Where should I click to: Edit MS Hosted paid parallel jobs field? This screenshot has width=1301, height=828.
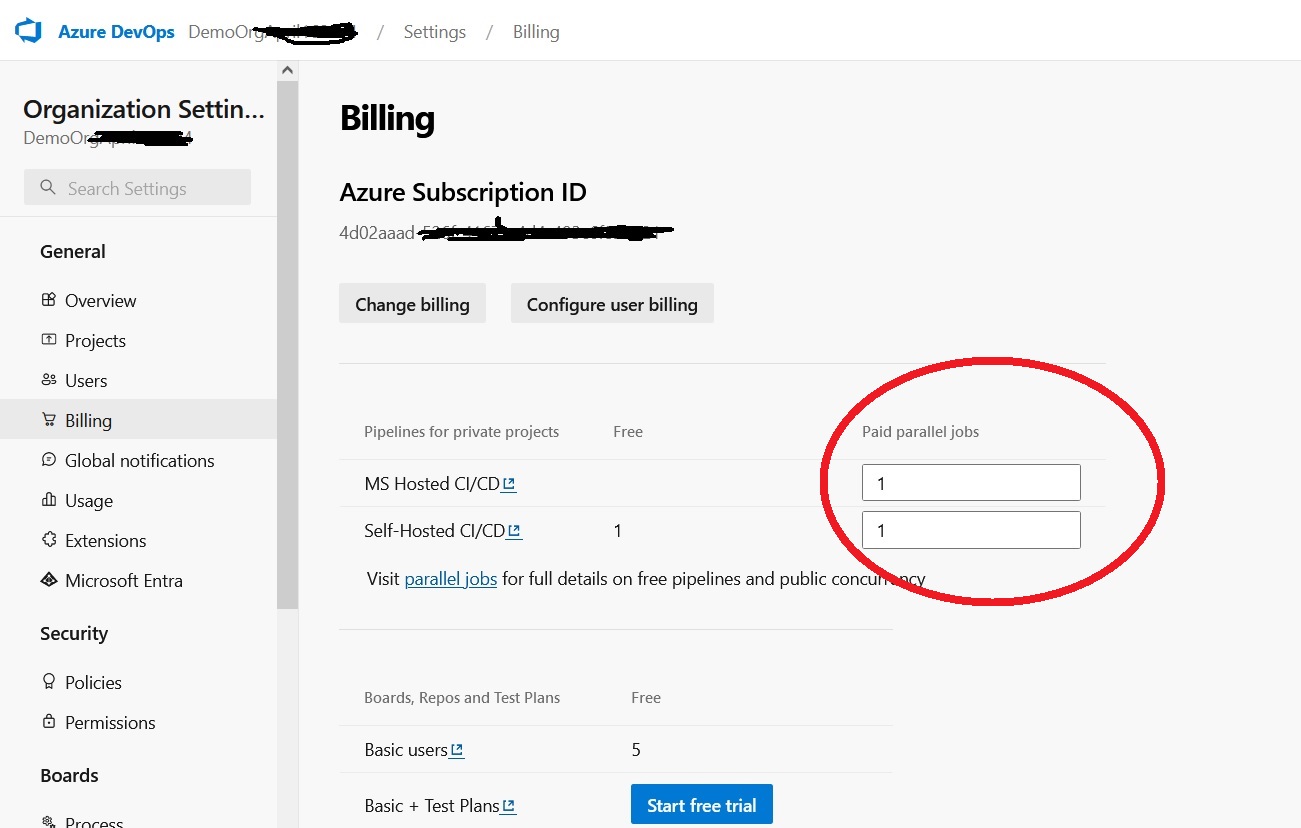pyautogui.click(x=971, y=483)
